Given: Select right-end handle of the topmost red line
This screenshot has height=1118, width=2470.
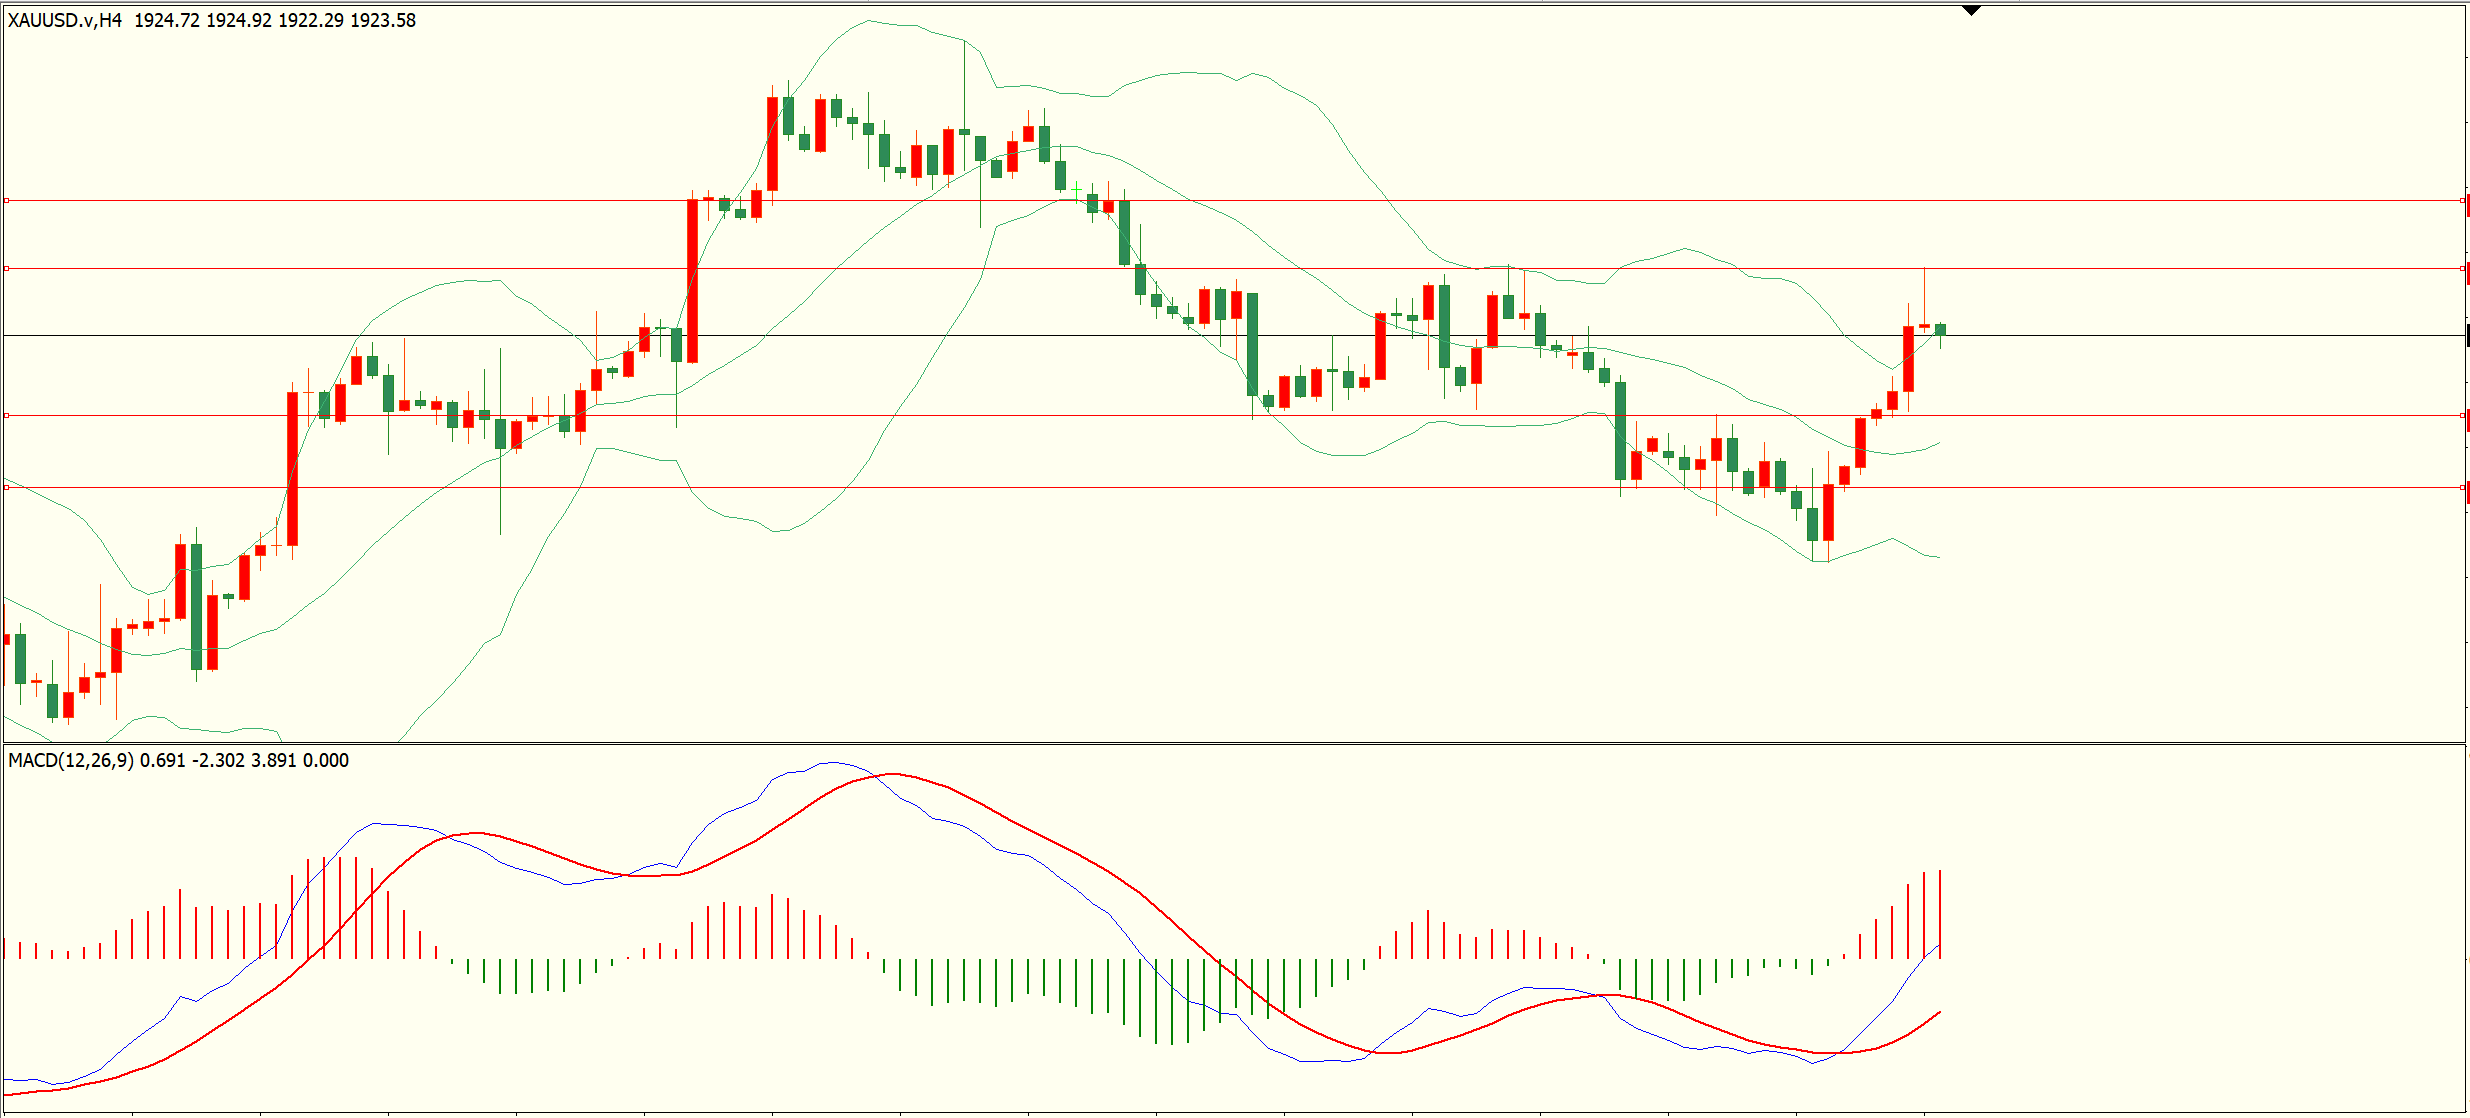Looking at the screenshot, I should click(2462, 201).
